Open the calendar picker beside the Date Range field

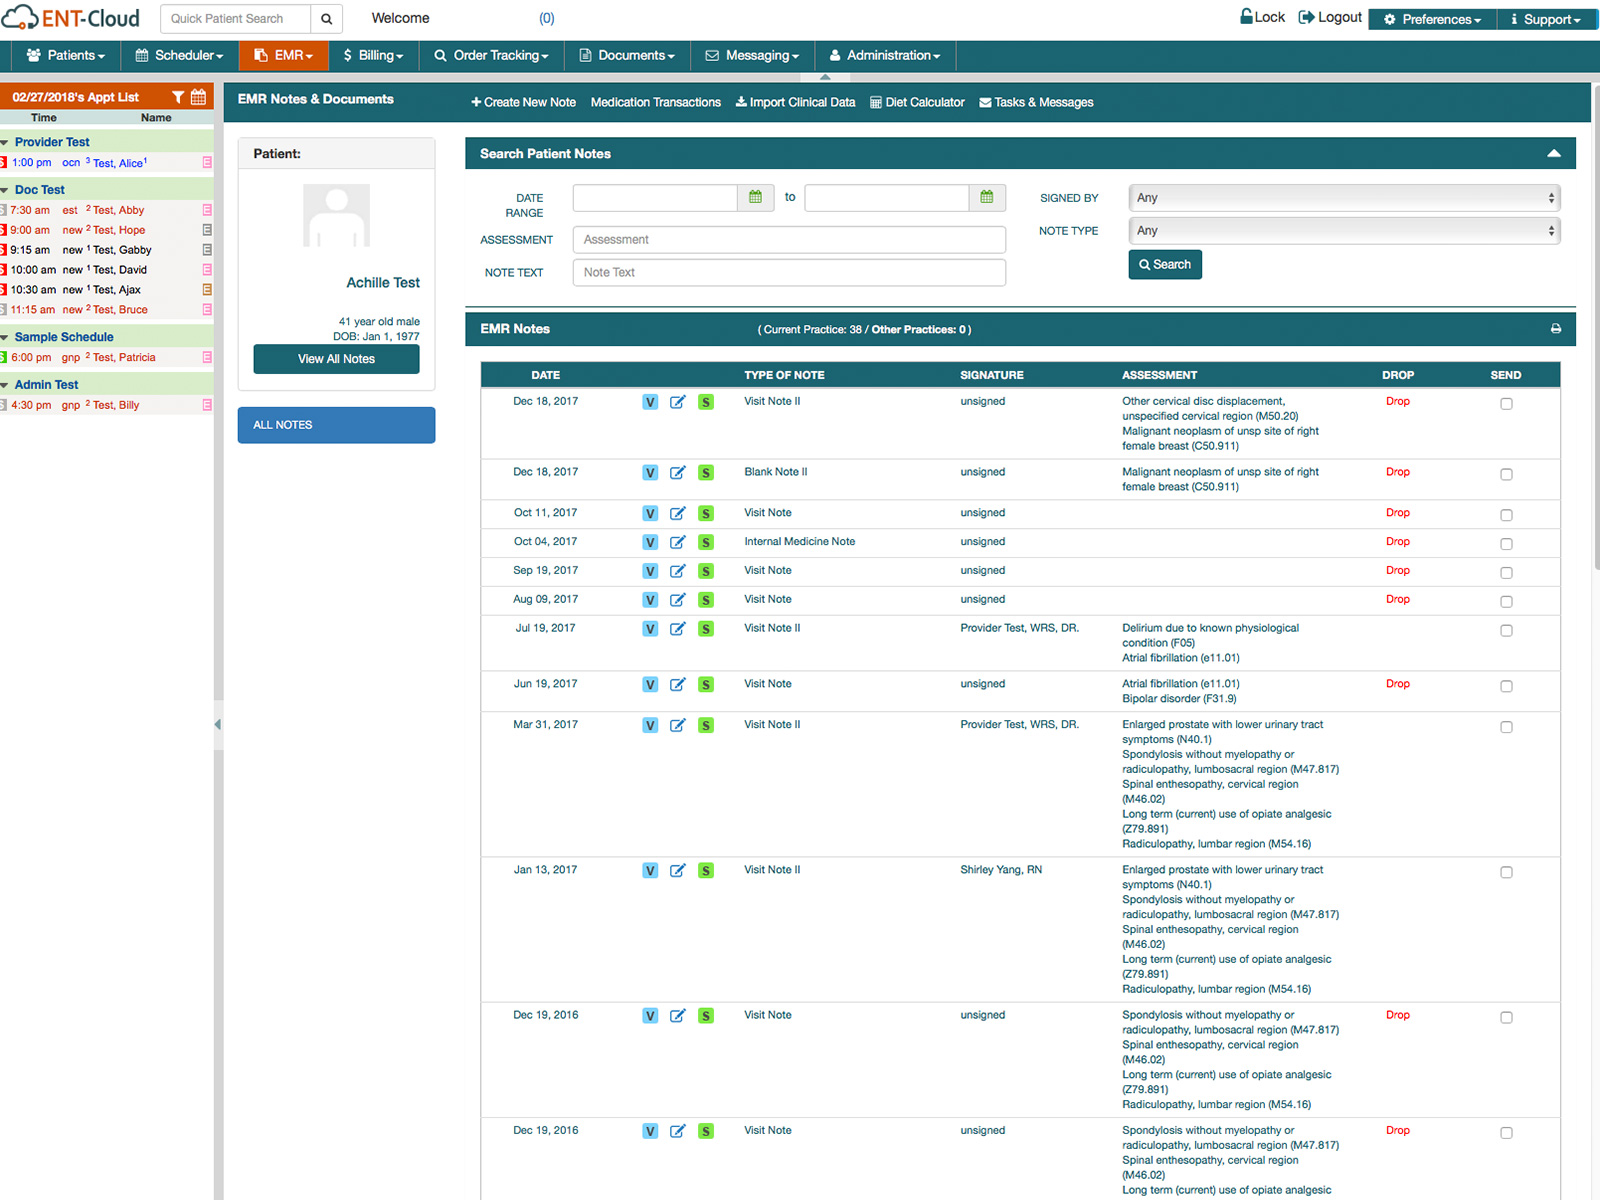coord(755,197)
